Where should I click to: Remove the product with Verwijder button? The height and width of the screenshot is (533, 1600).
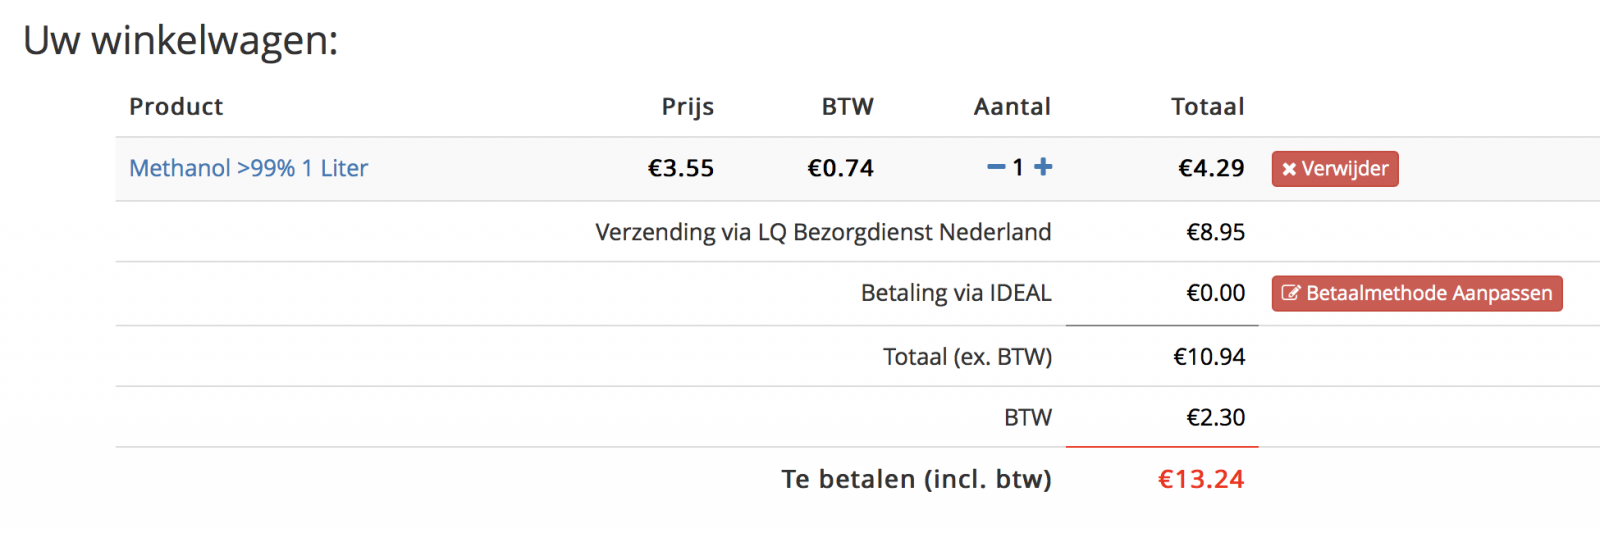pos(1335,169)
